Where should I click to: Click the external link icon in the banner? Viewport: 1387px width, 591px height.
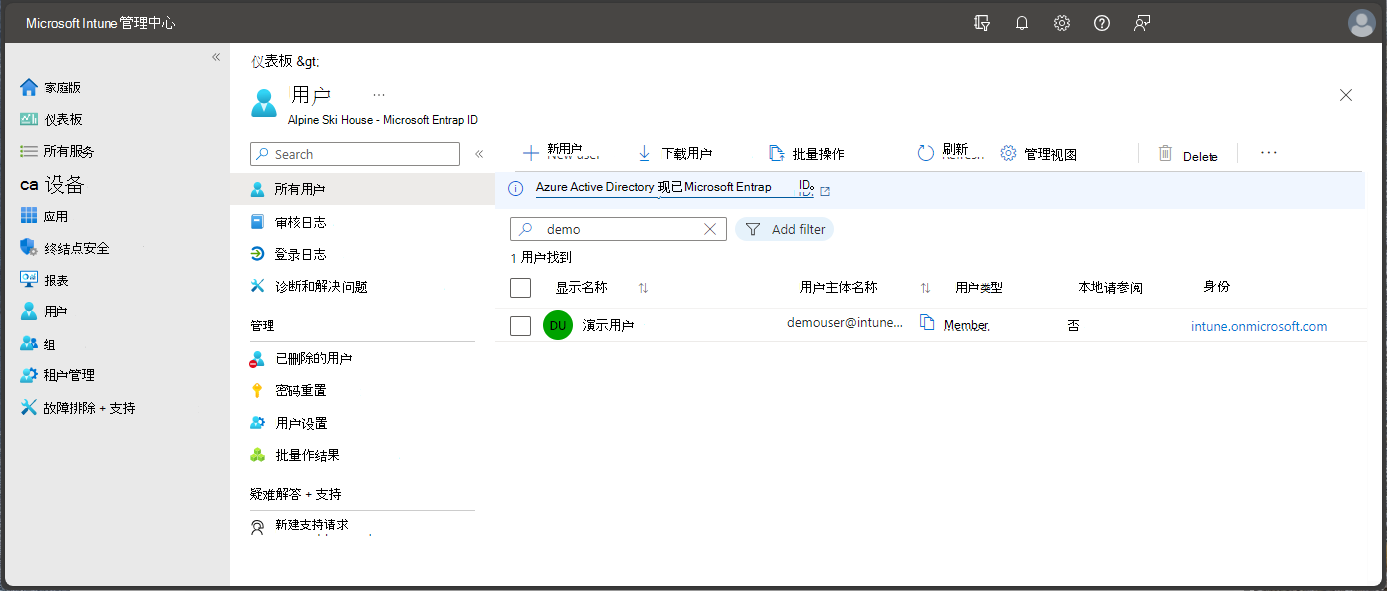(x=825, y=190)
